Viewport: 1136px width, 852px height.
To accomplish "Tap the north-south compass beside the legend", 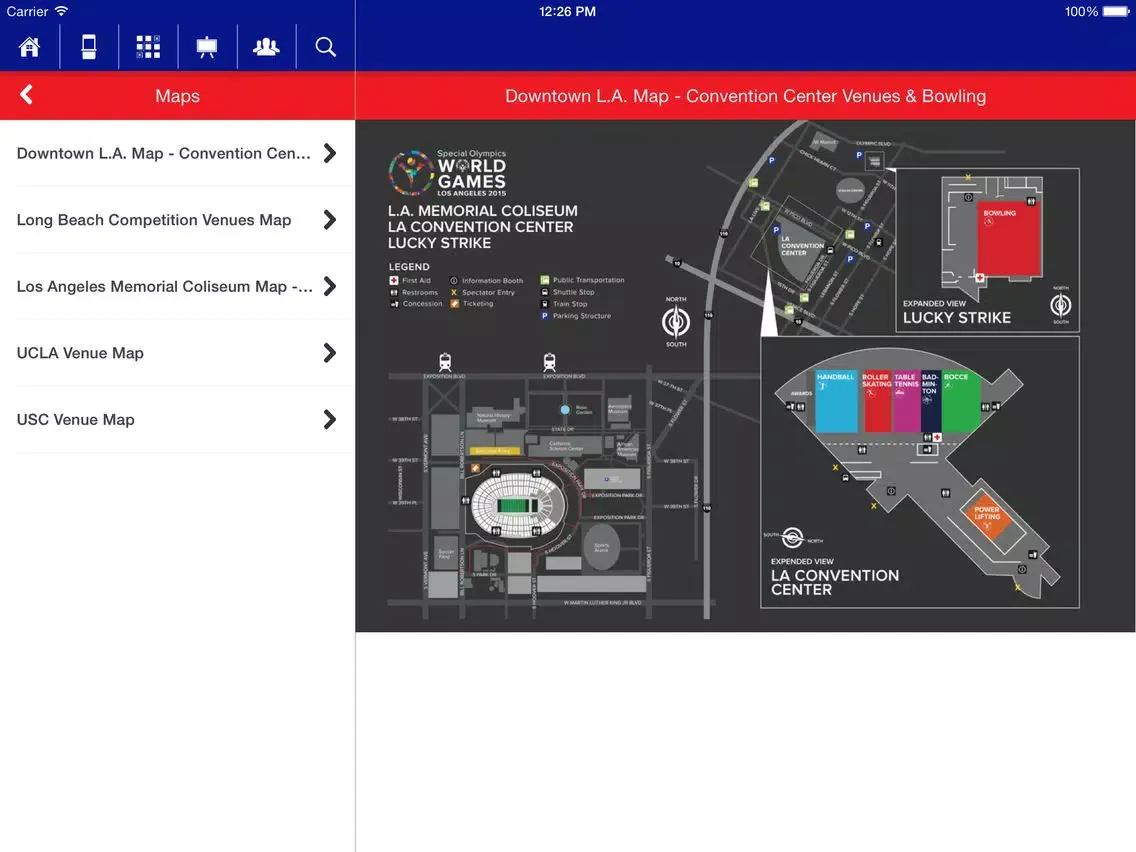I will point(676,322).
